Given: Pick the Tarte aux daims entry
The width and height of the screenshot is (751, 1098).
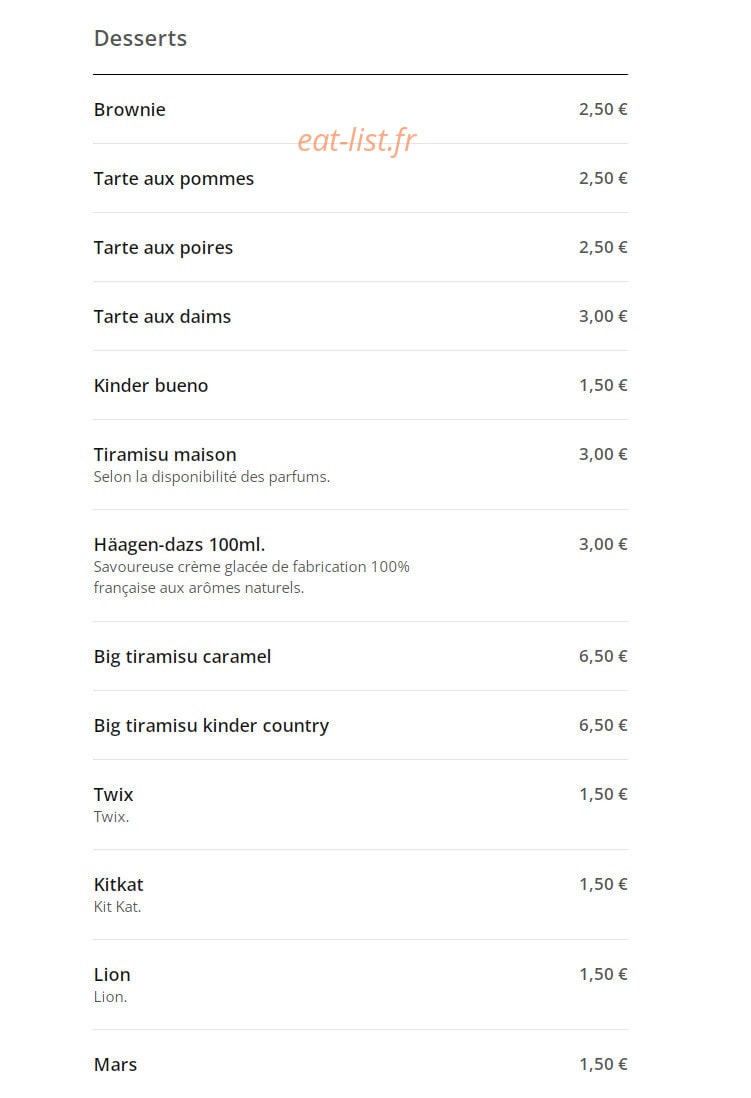Looking at the screenshot, I should click(x=360, y=317).
